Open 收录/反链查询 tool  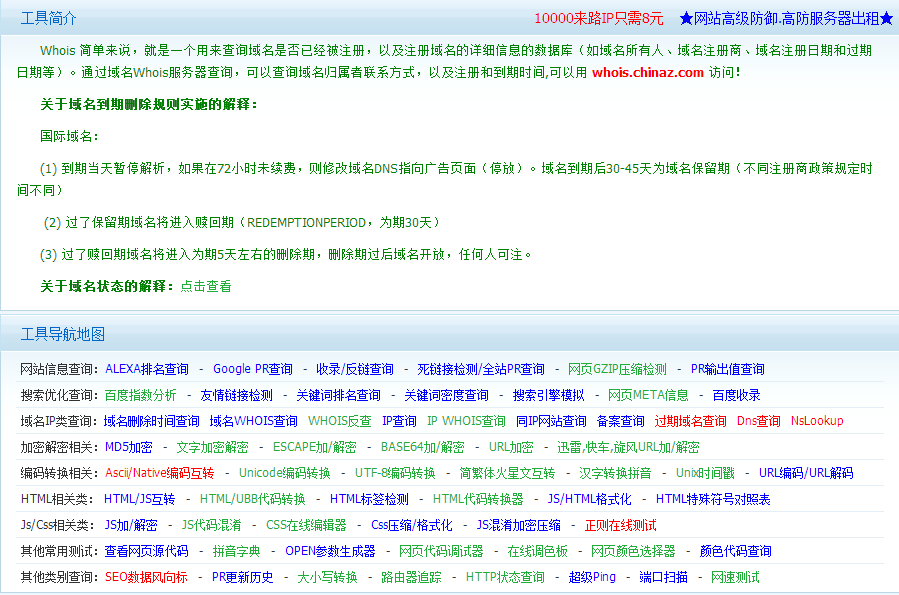(x=355, y=369)
